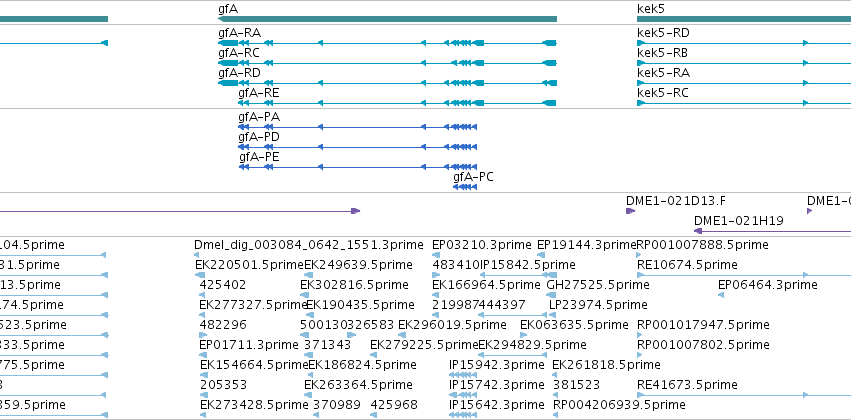
Task: Select the gfA-RE transcript label
Action: [x=259, y=93]
